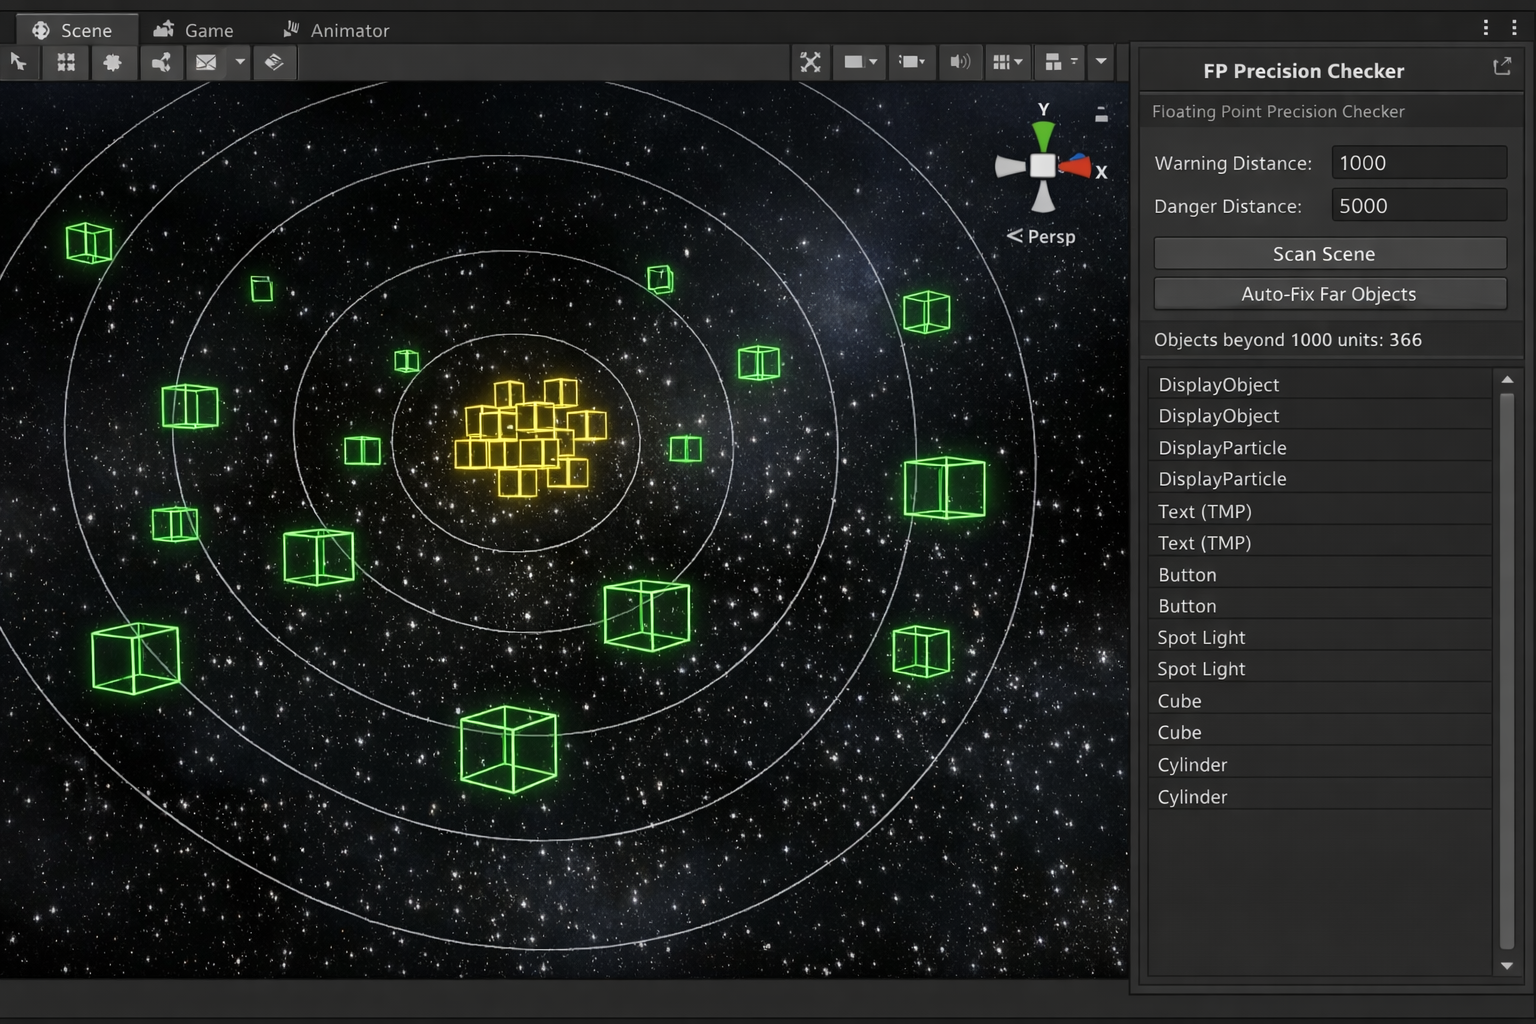Click the Warning Distance input field
The width and height of the screenshot is (1536, 1024).
click(x=1418, y=162)
